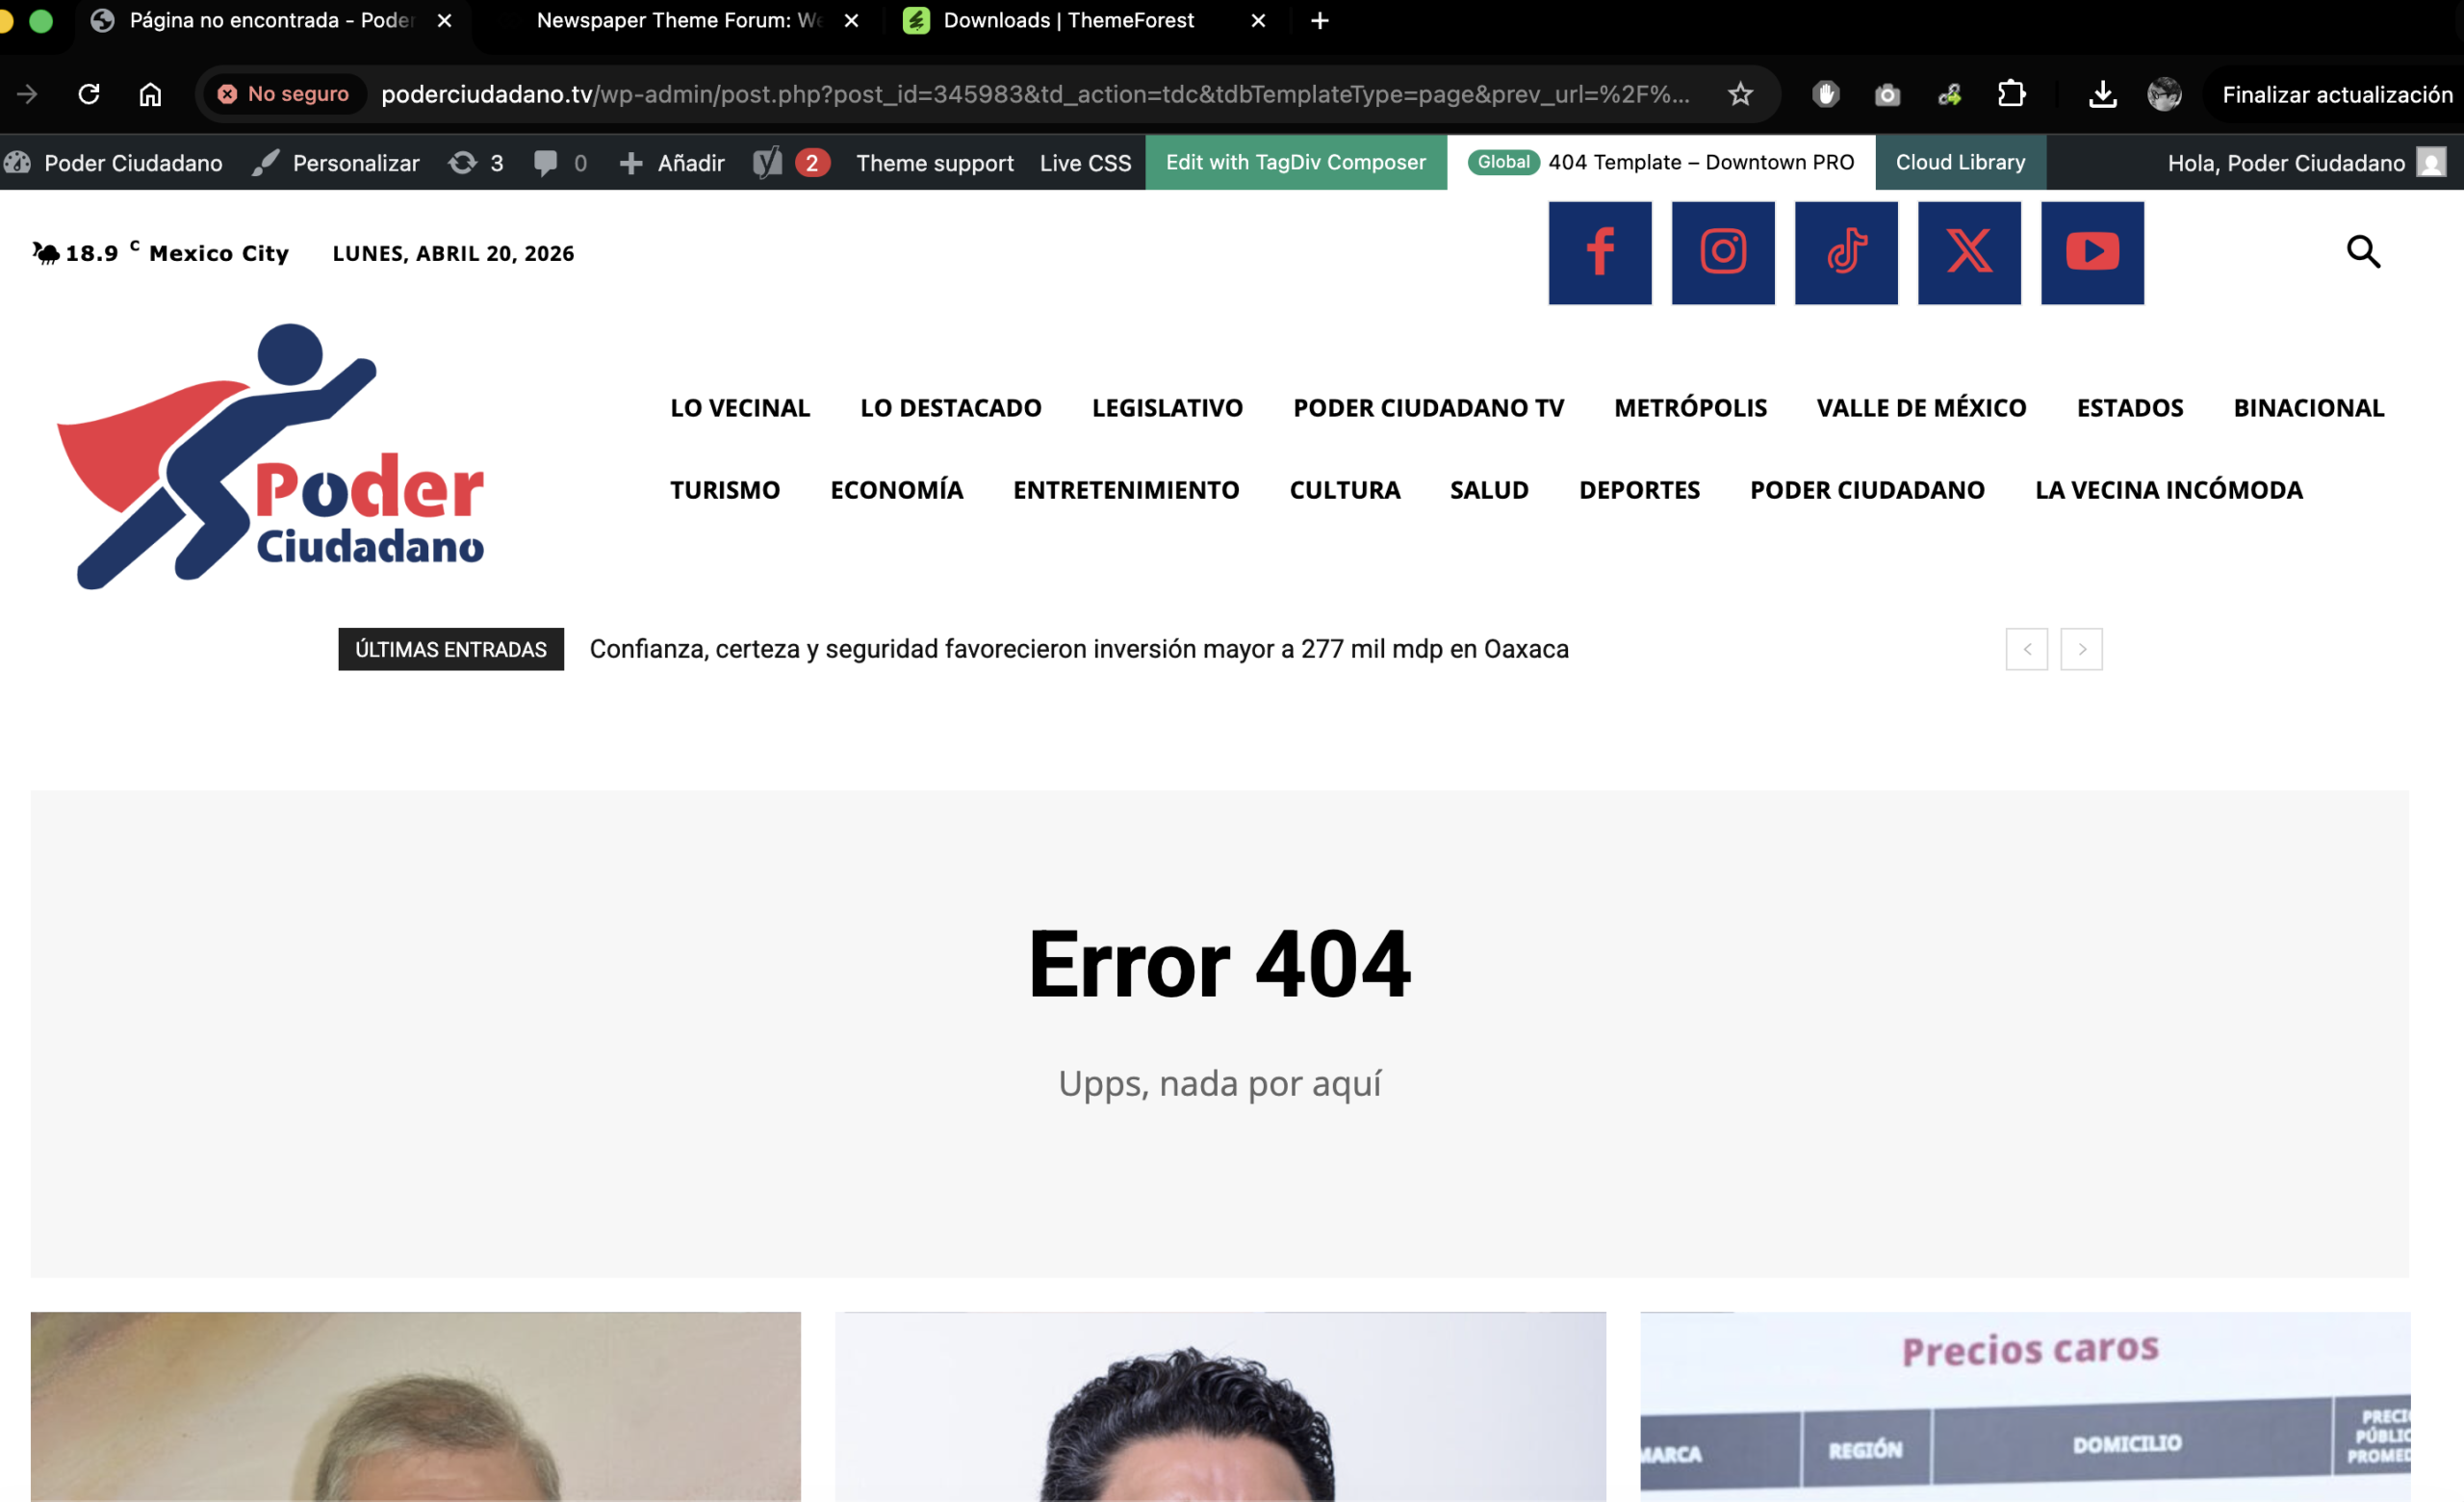
Task: Close the Newspaper Theme Forum tab
Action: 851,21
